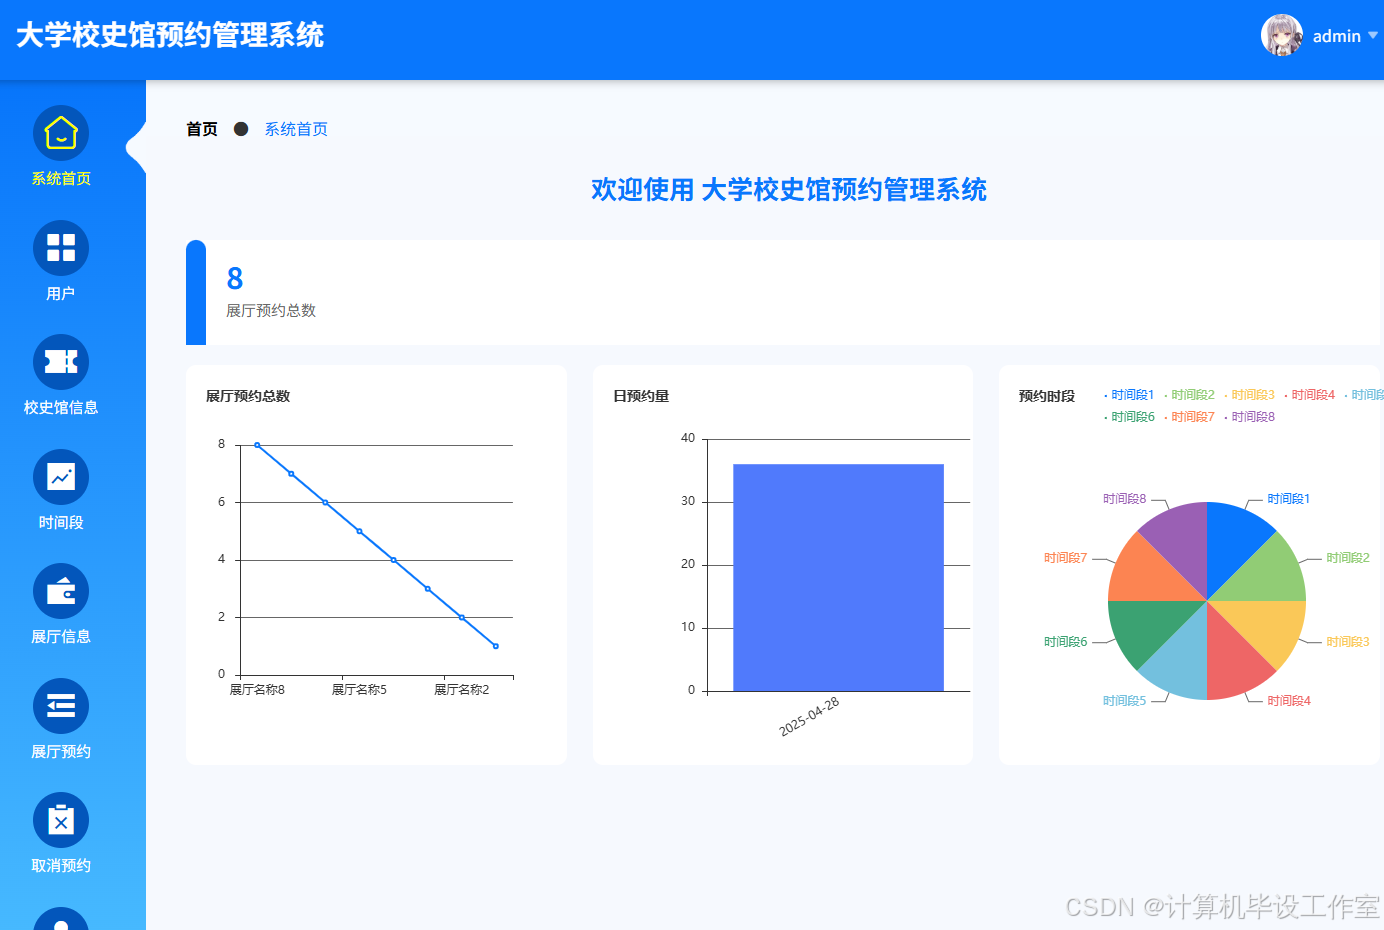Click 展厅预约总数 label under the count

click(x=271, y=311)
